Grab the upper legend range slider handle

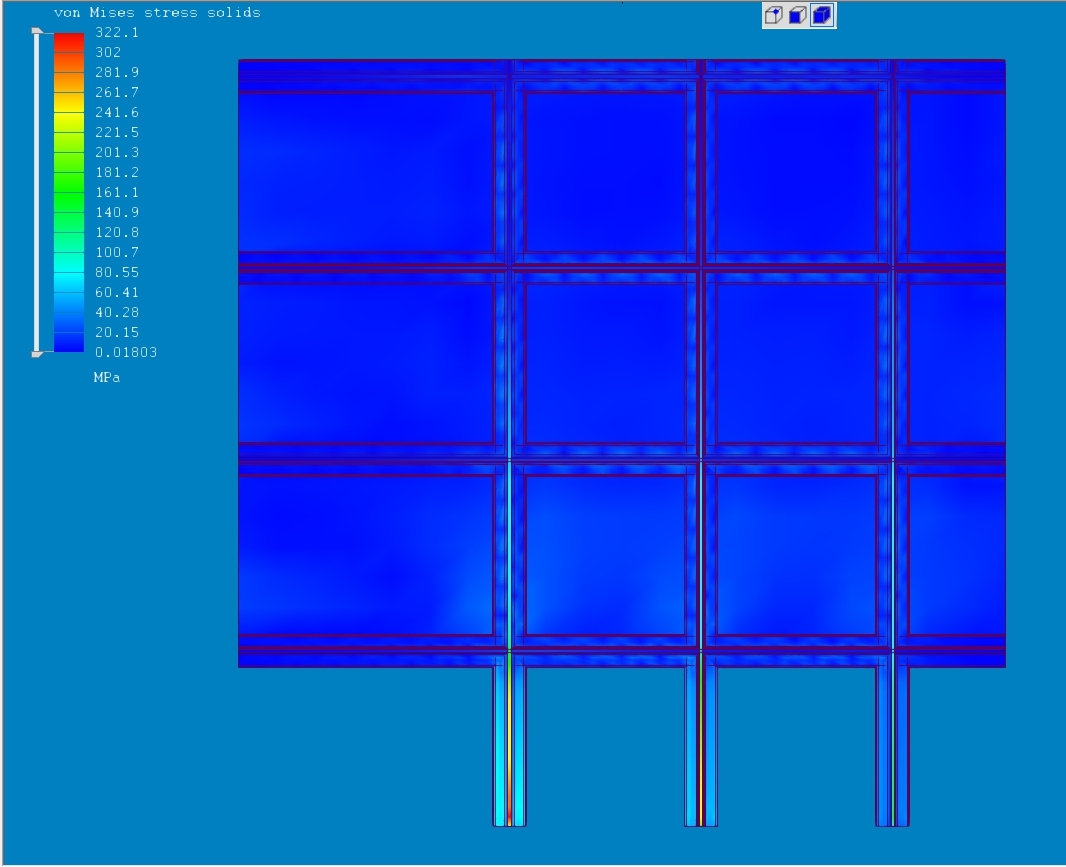point(37,31)
